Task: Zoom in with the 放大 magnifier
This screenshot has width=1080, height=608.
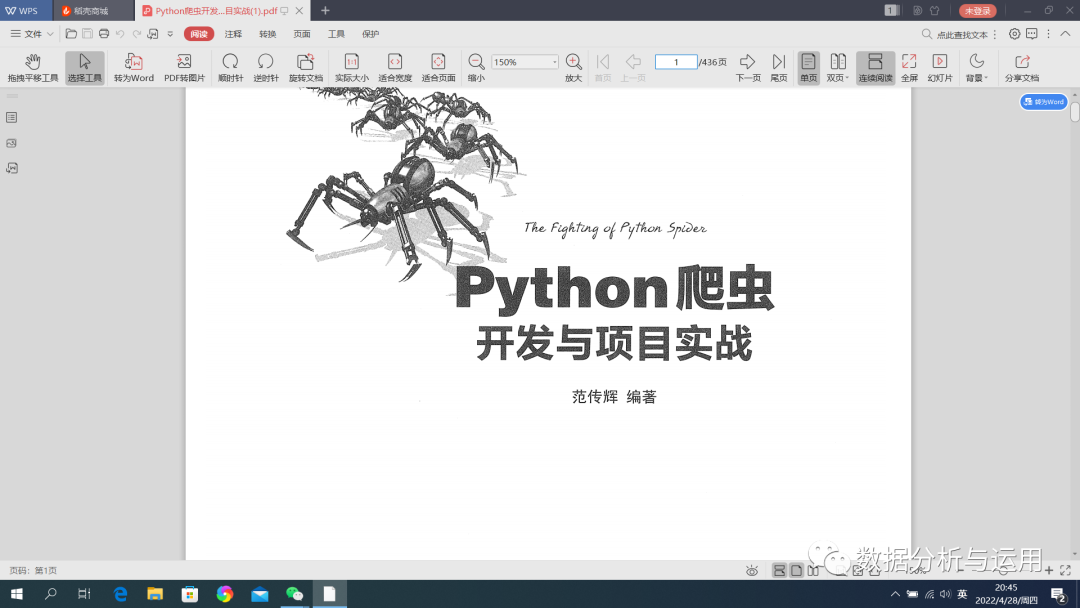Action: [573, 67]
